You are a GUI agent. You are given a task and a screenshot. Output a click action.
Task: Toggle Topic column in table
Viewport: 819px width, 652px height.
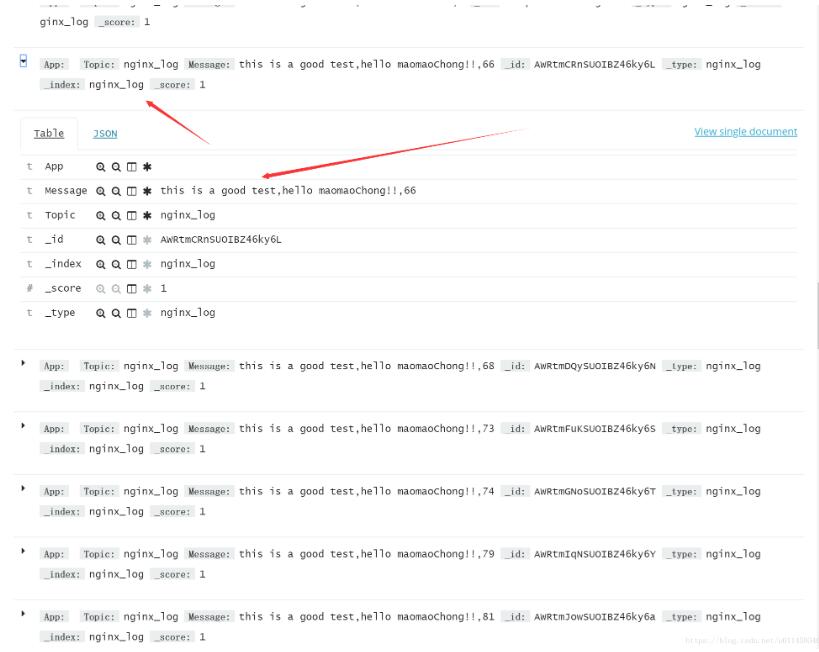(x=131, y=215)
